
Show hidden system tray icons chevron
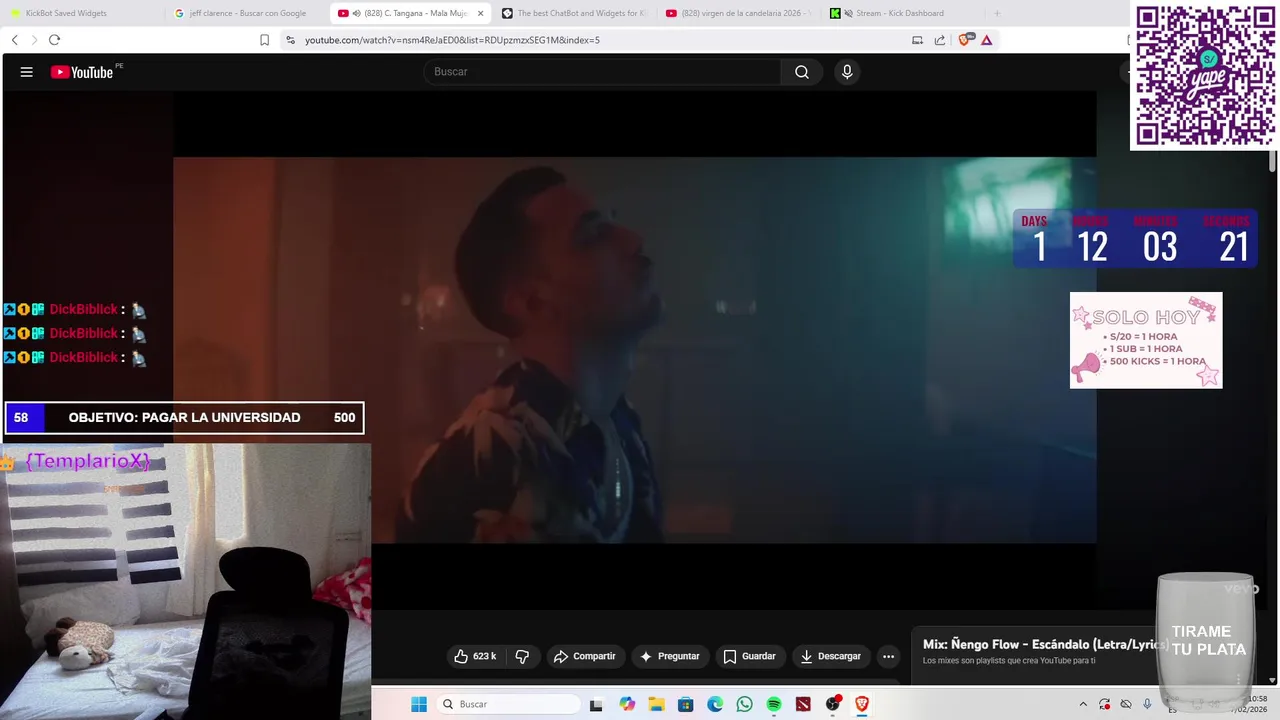(x=1083, y=704)
